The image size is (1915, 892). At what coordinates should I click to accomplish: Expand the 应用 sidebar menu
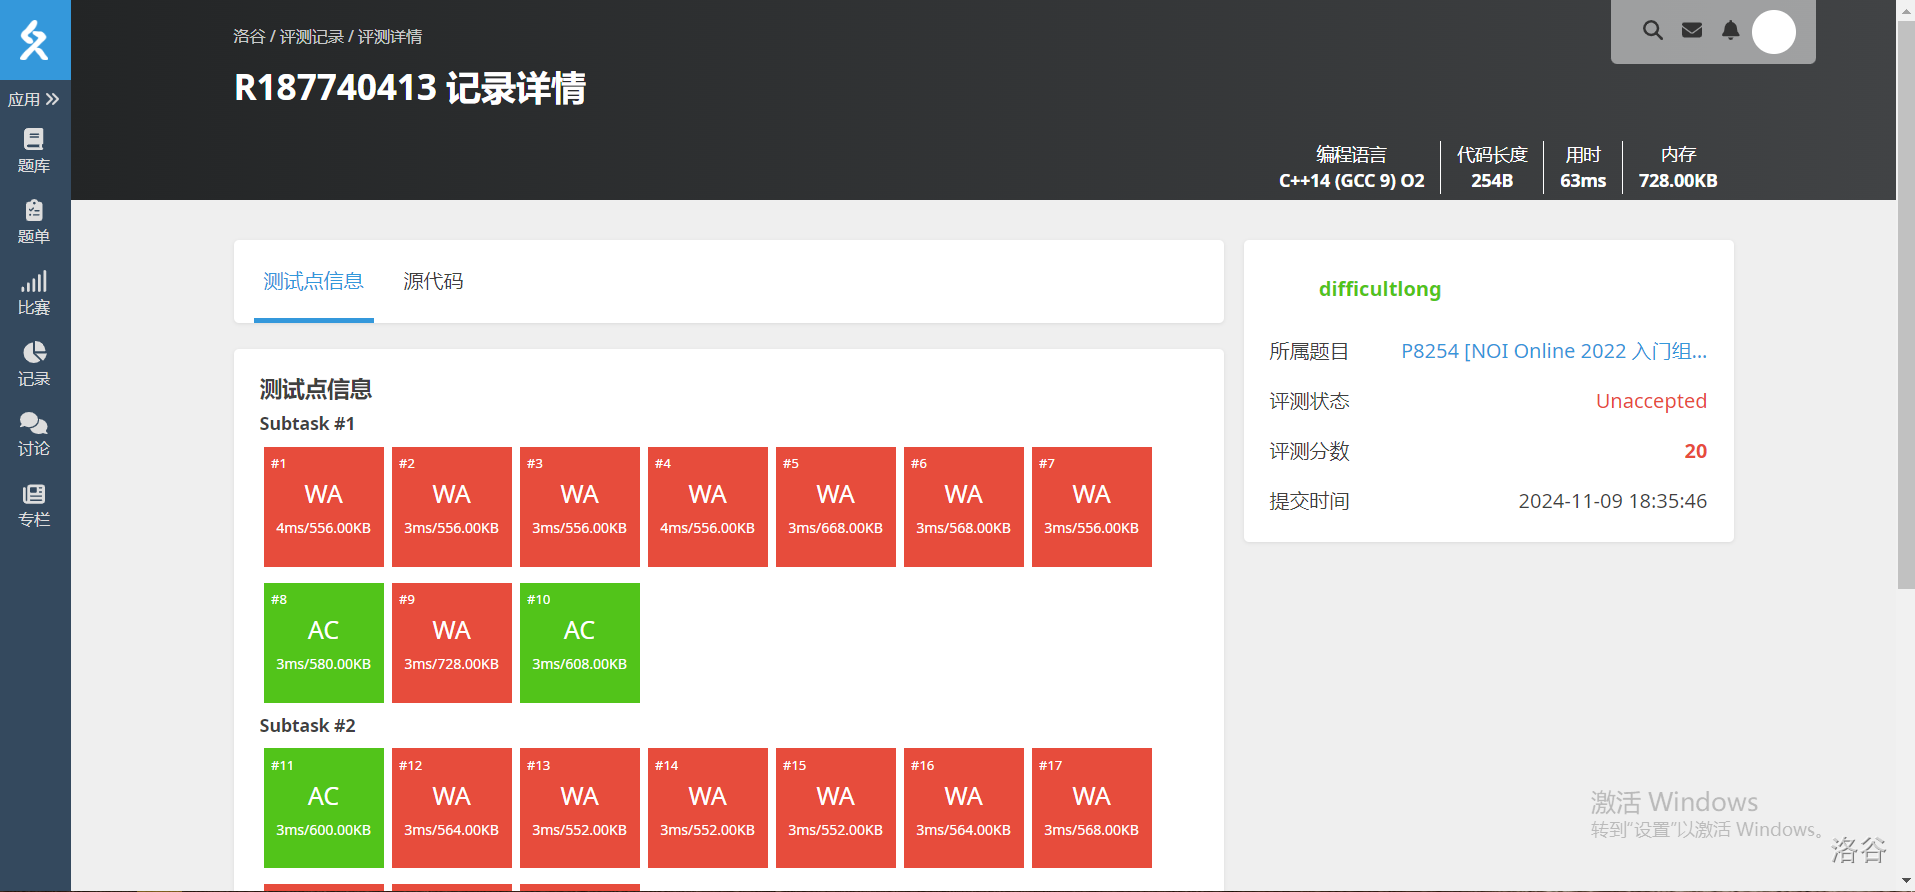pos(34,99)
